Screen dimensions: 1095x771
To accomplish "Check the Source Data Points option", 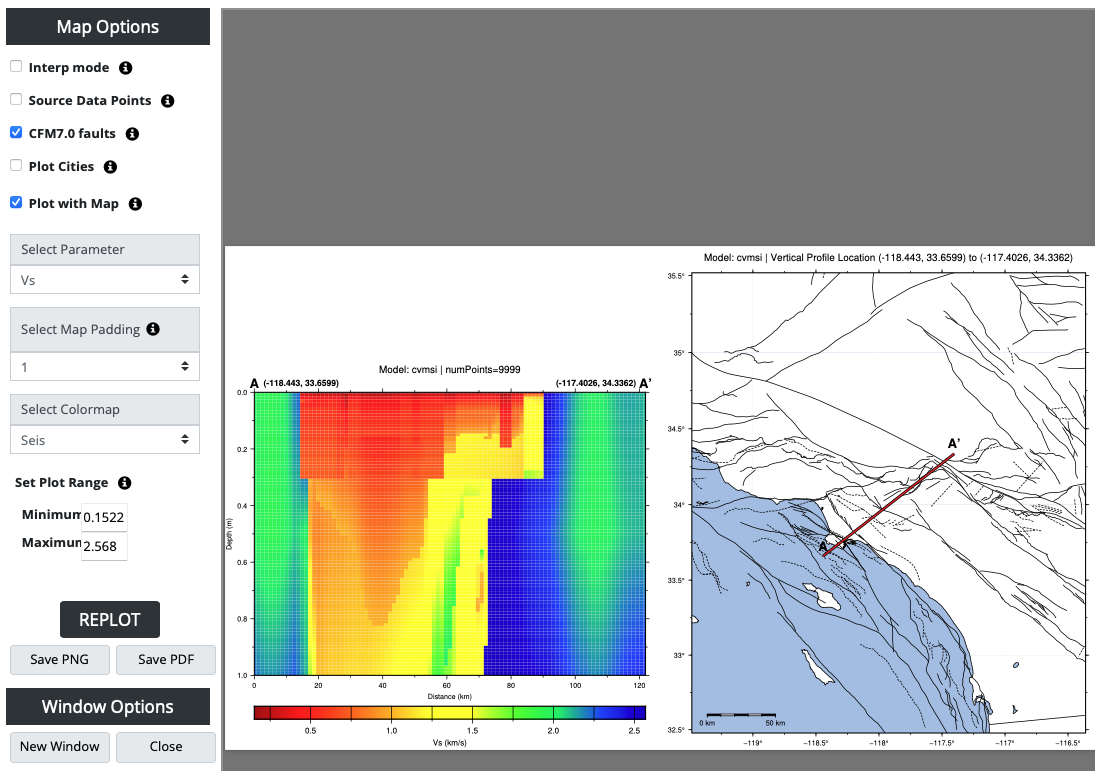I will 16,100.
